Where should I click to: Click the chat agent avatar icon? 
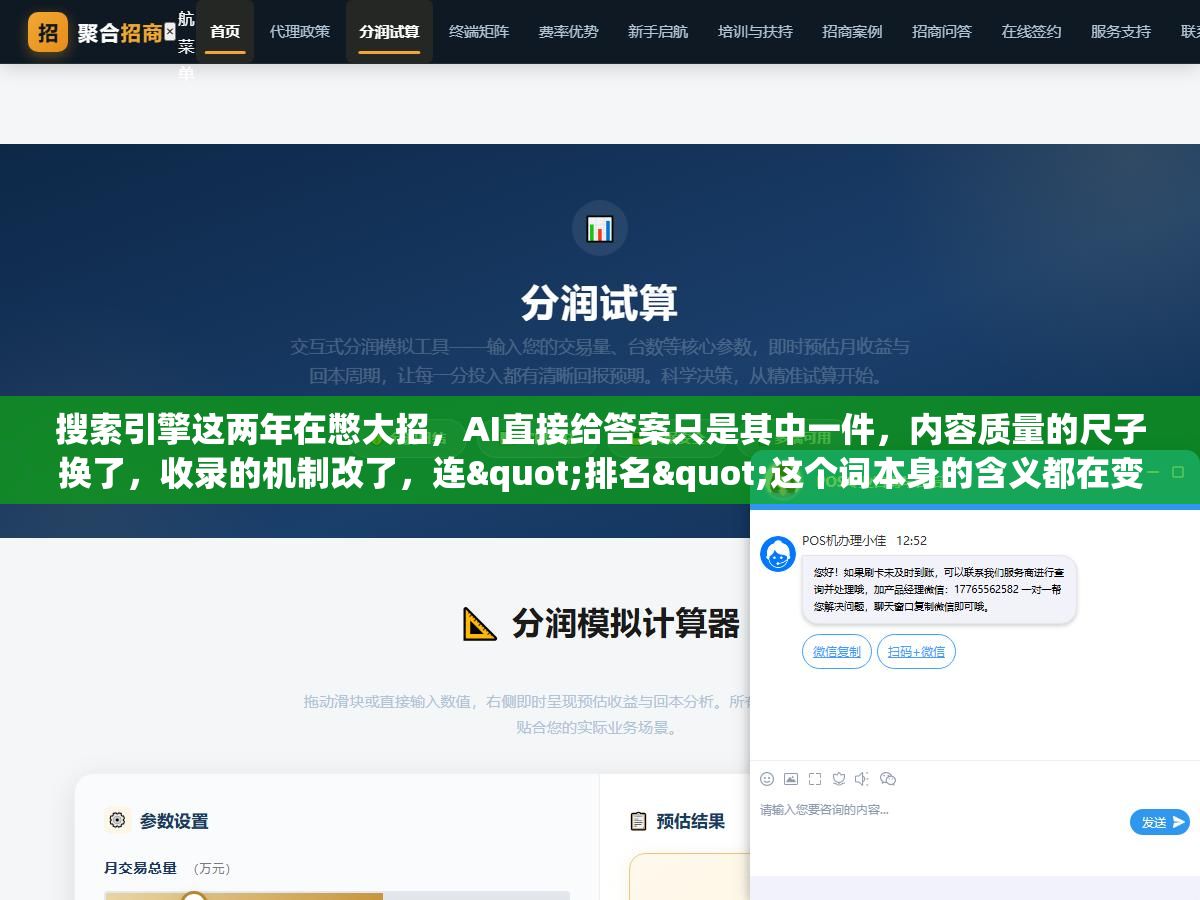778,554
